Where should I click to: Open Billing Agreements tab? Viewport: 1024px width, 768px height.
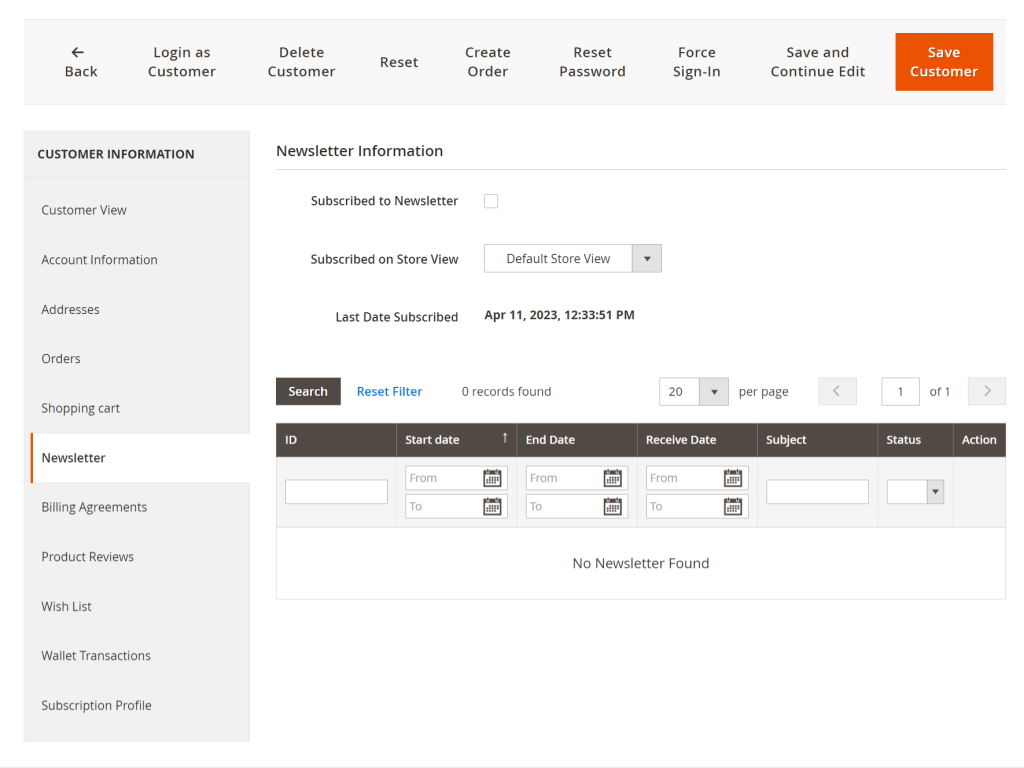(94, 507)
